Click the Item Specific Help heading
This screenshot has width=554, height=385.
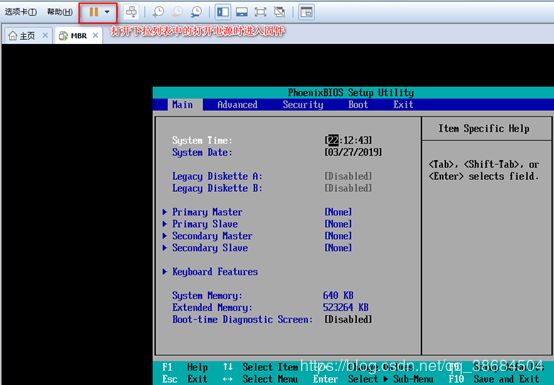(x=484, y=128)
